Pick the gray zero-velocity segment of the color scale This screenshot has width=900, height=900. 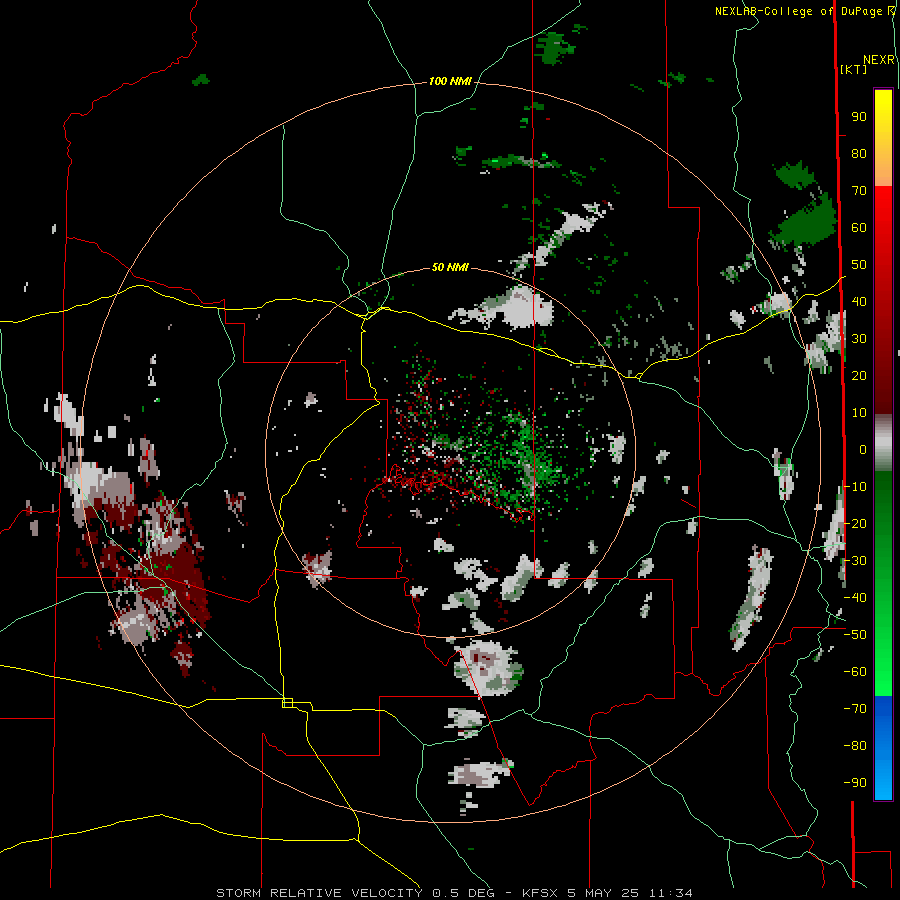883,443
